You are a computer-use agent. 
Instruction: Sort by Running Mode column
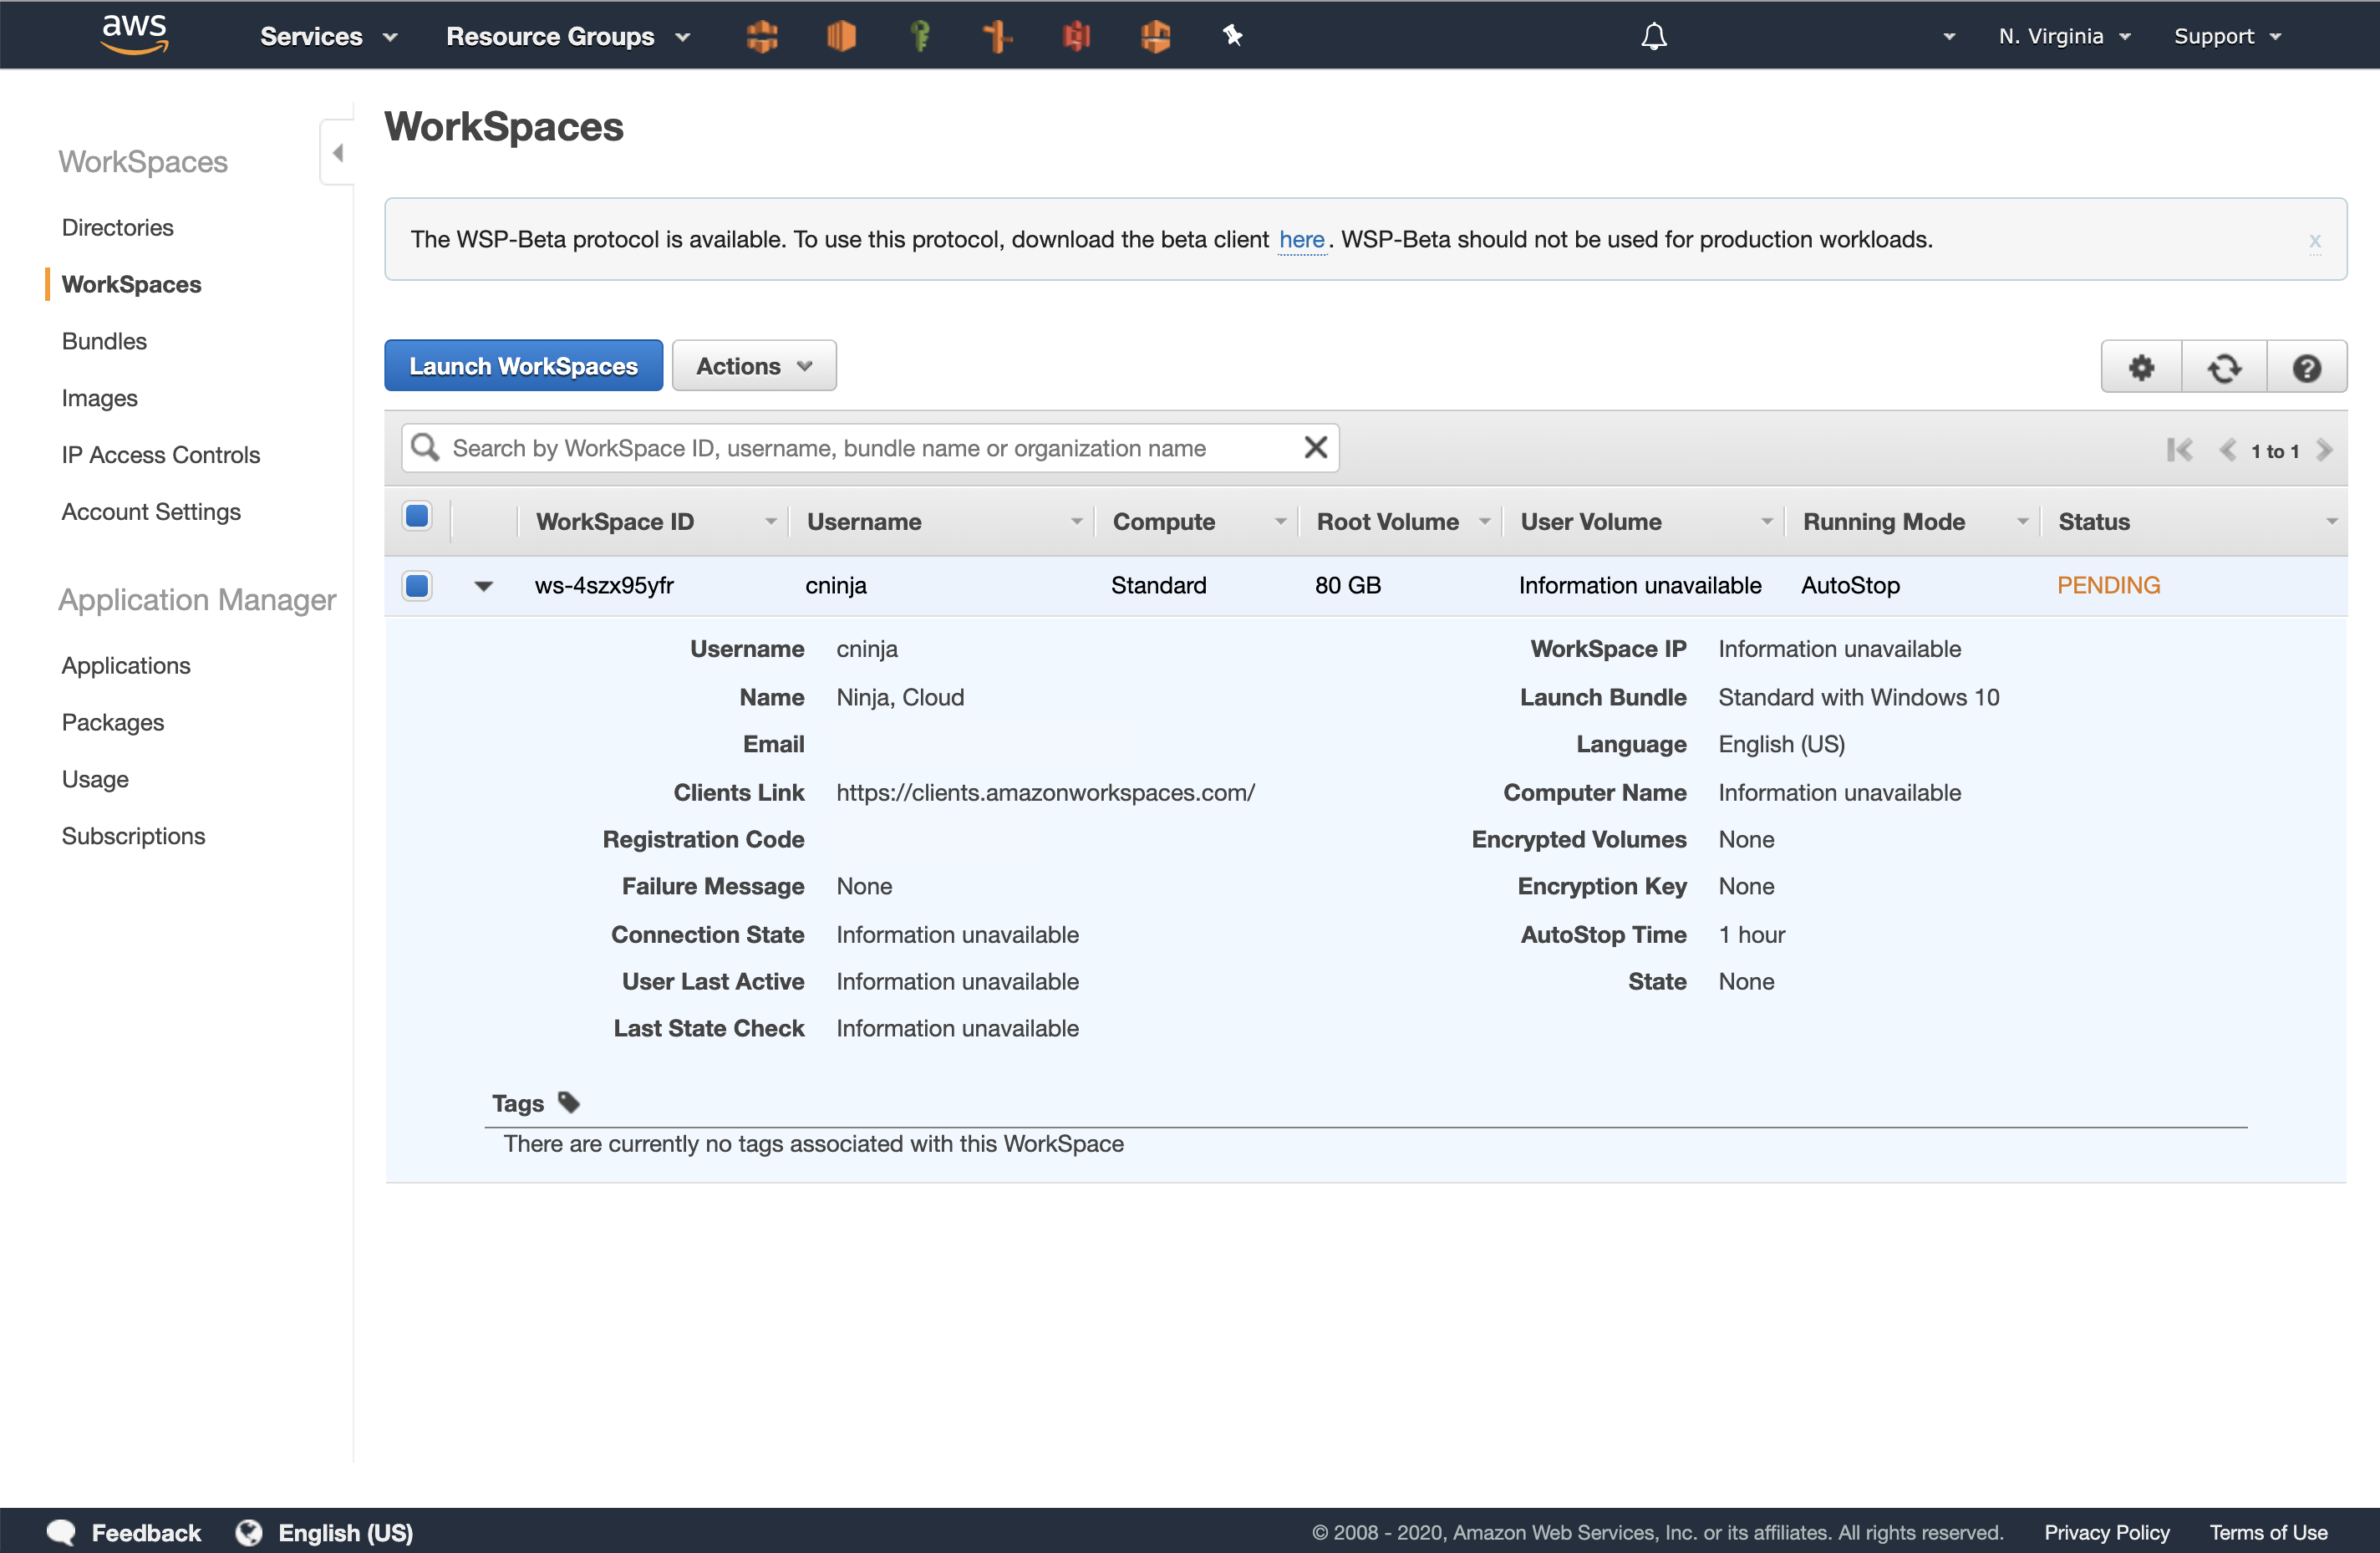(1914, 521)
